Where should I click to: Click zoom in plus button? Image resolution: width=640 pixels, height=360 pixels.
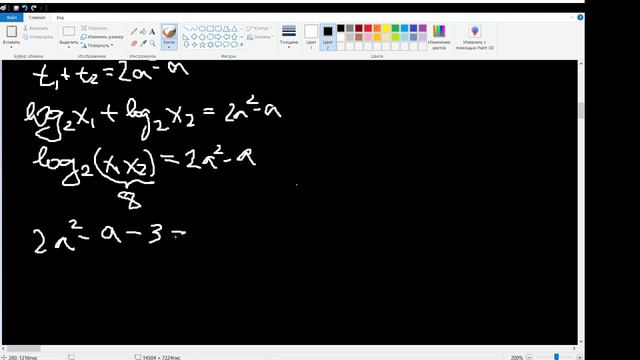point(579,357)
